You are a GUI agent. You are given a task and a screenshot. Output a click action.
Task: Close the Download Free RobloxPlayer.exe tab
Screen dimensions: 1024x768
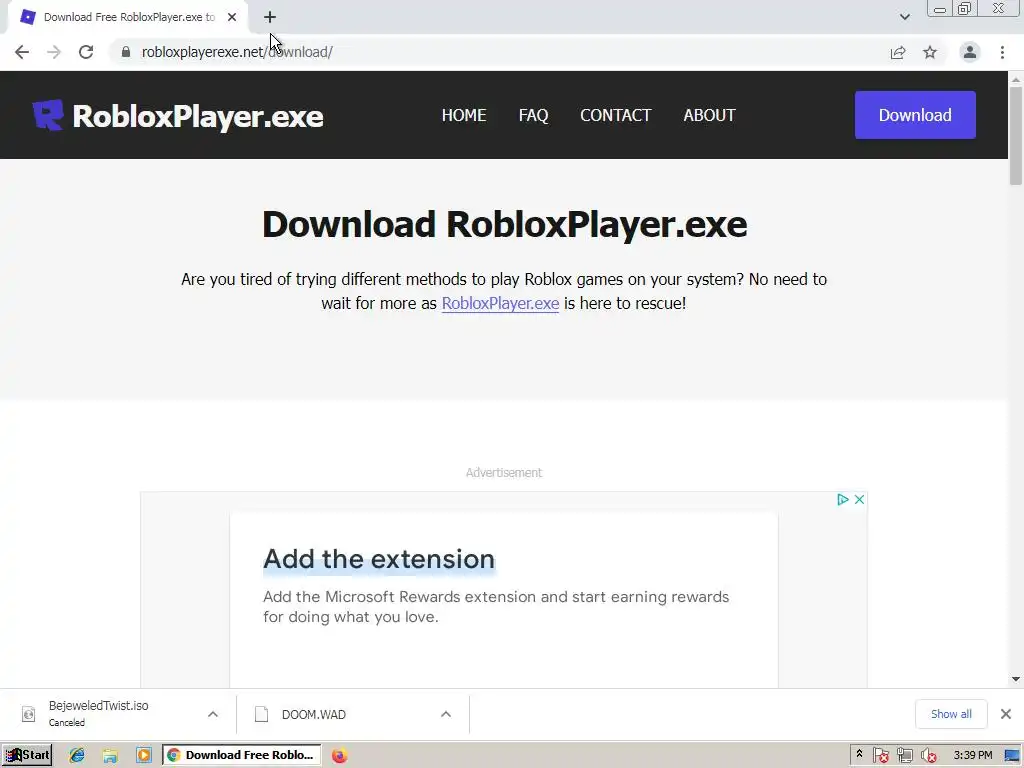pos(232,17)
